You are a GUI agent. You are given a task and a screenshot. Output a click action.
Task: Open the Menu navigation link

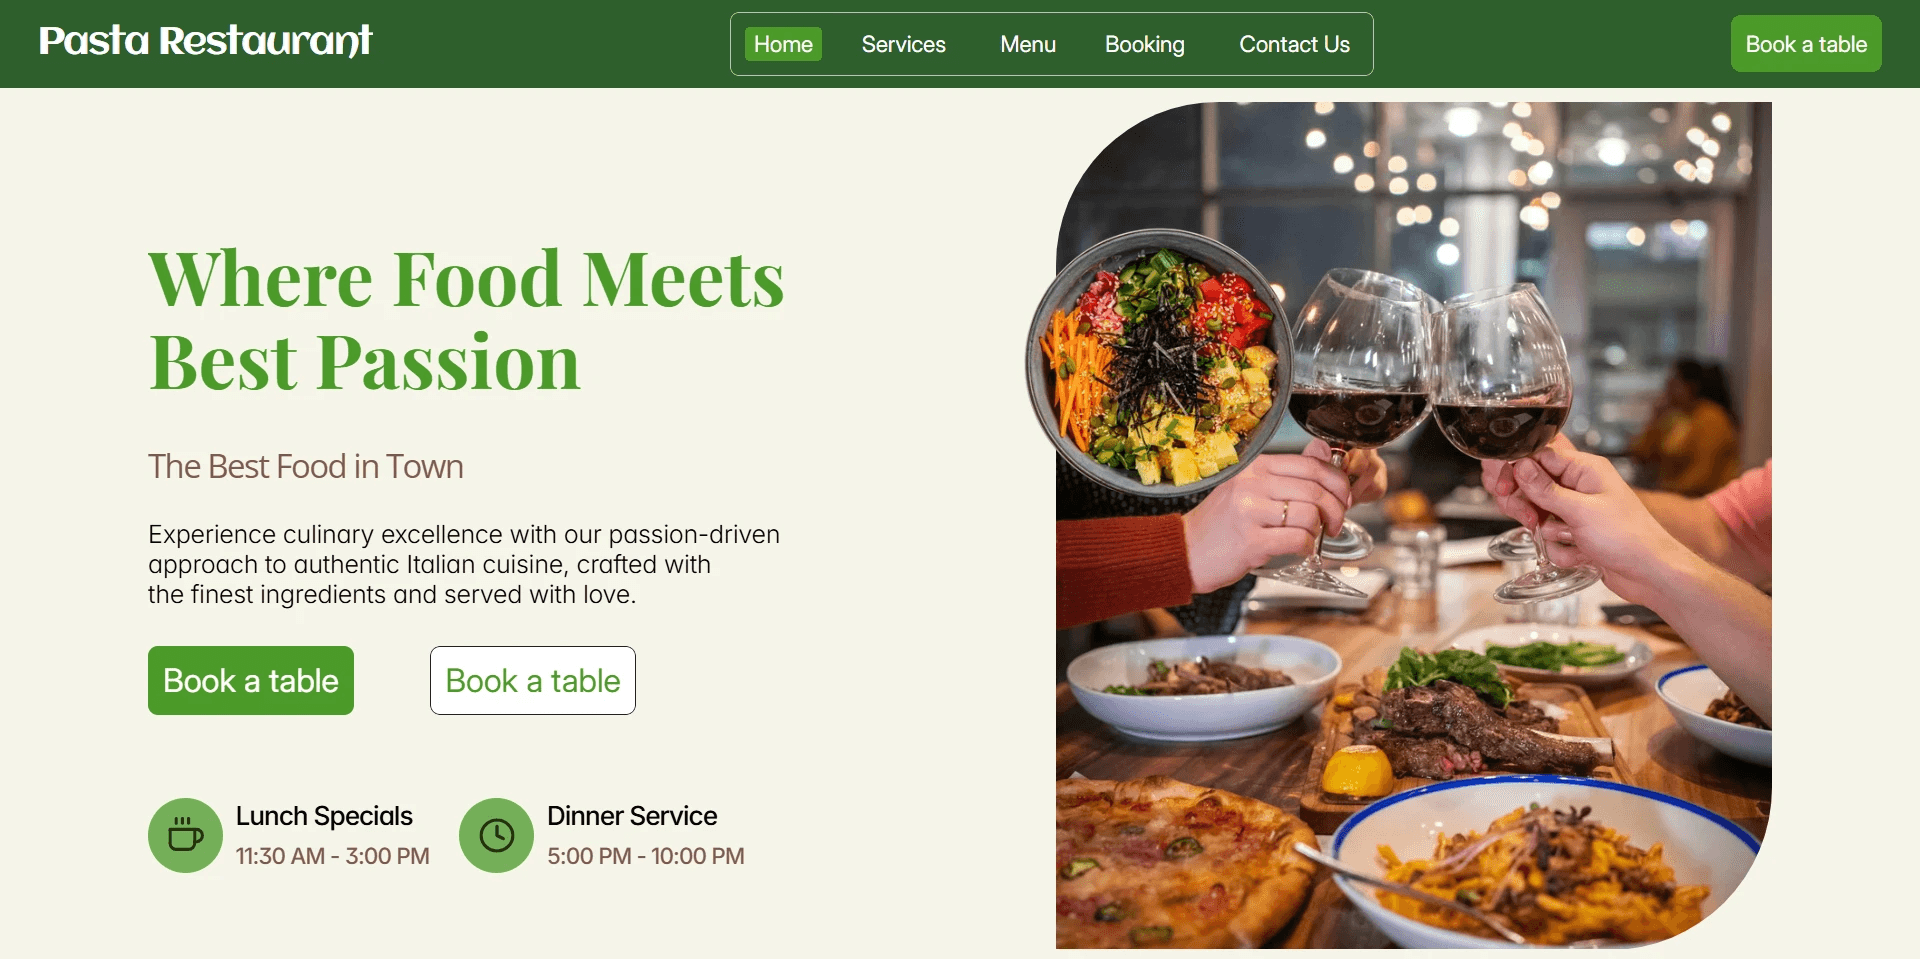pyautogui.click(x=1028, y=44)
